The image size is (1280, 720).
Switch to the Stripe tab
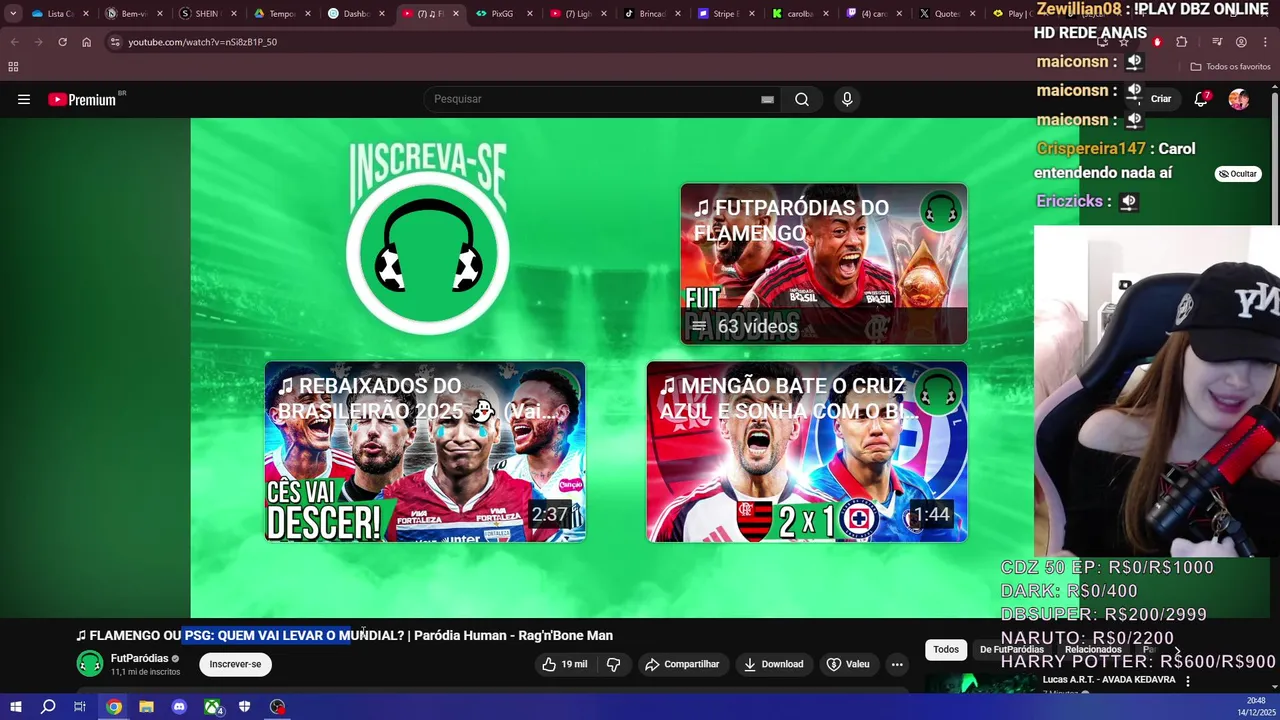pyautogui.click(x=727, y=14)
